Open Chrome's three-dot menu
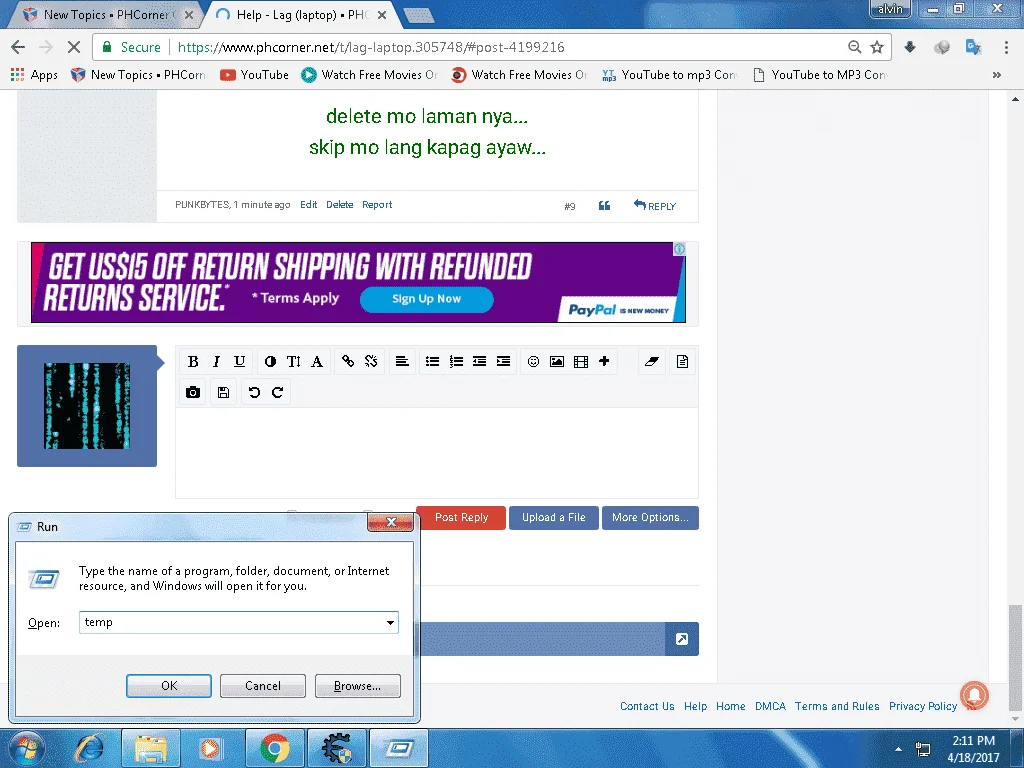Screen dimensions: 1024x768 1006,47
